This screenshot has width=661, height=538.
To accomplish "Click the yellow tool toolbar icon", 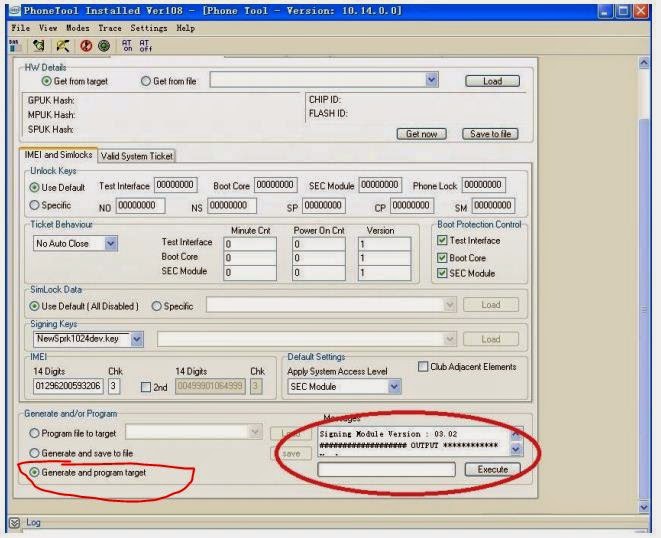I will tap(63, 46).
